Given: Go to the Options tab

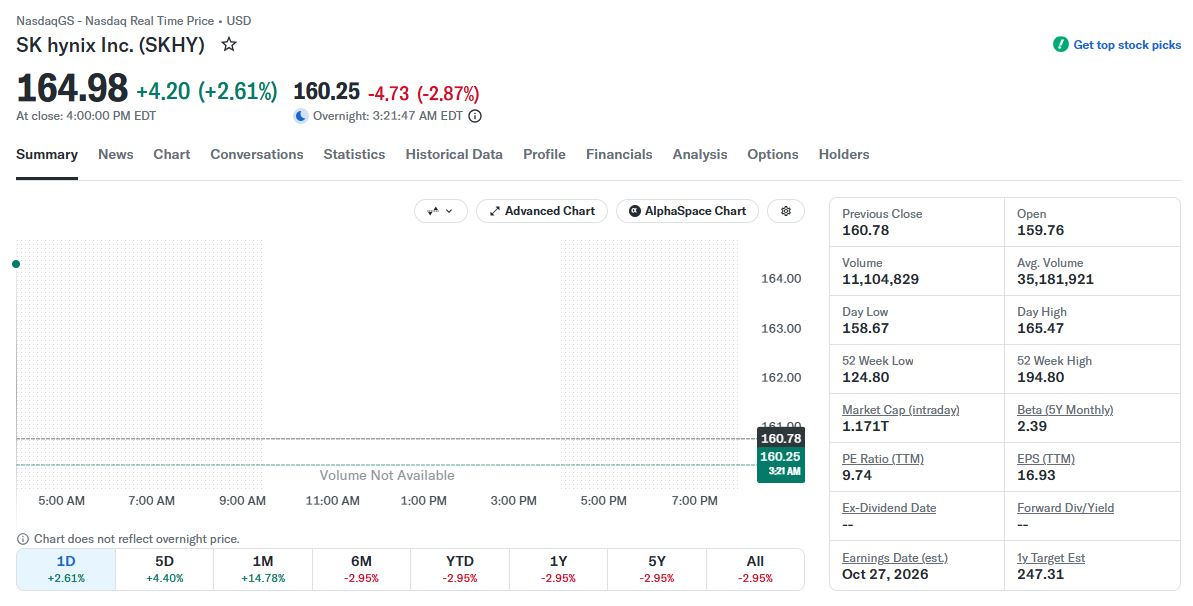Looking at the screenshot, I should click(x=773, y=155).
